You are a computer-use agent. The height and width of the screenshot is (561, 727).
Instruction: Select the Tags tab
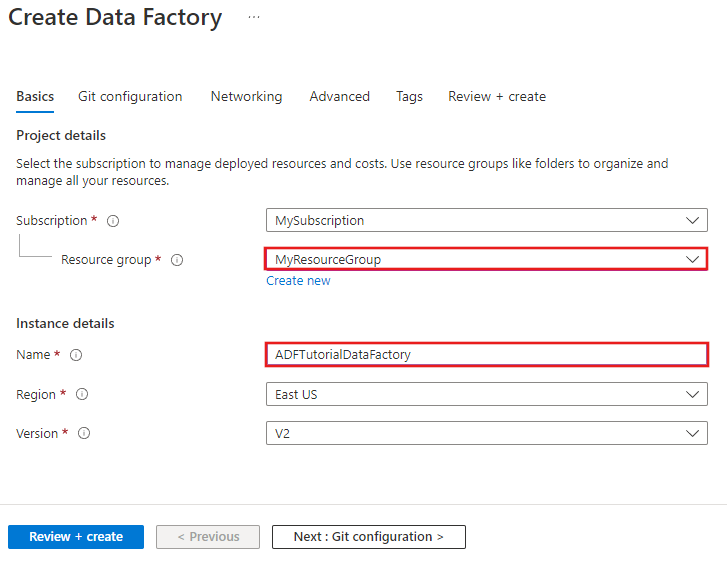pyautogui.click(x=409, y=97)
